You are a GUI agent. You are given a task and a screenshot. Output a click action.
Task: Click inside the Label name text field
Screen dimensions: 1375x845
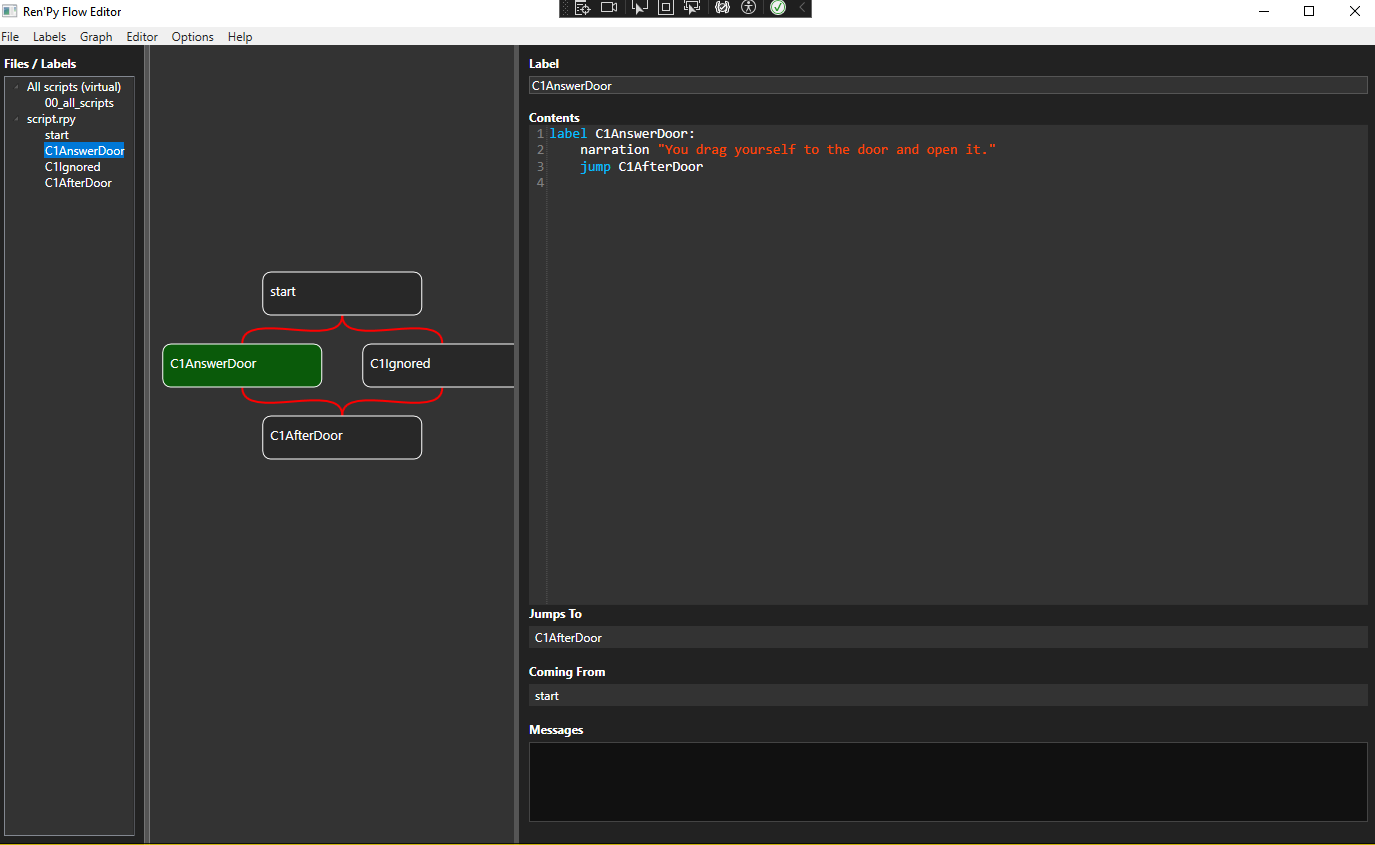pos(947,86)
